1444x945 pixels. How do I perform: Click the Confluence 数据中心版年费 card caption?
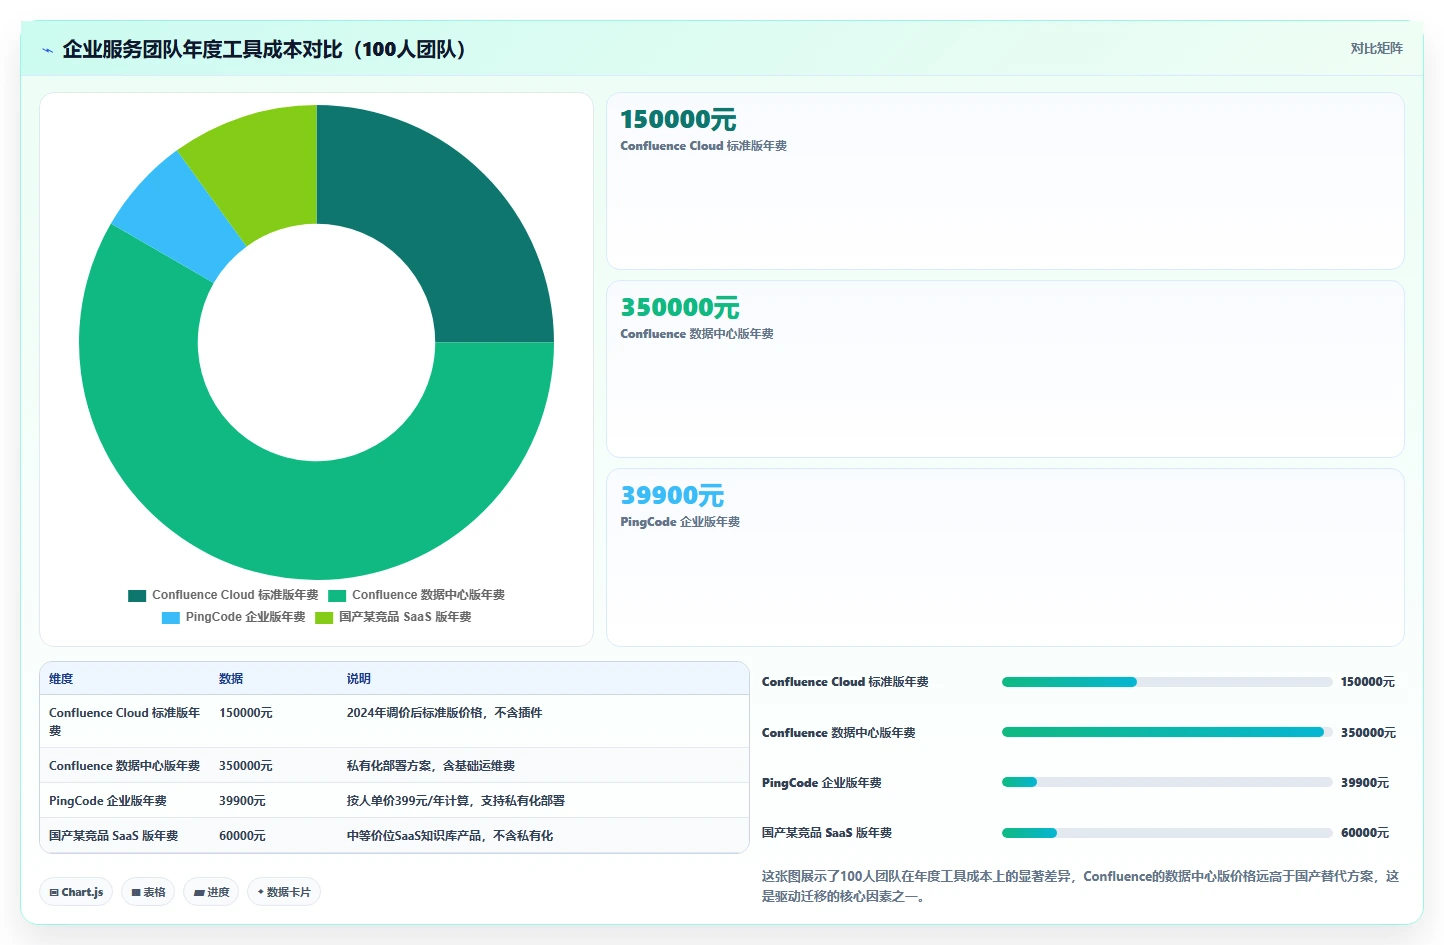click(697, 334)
